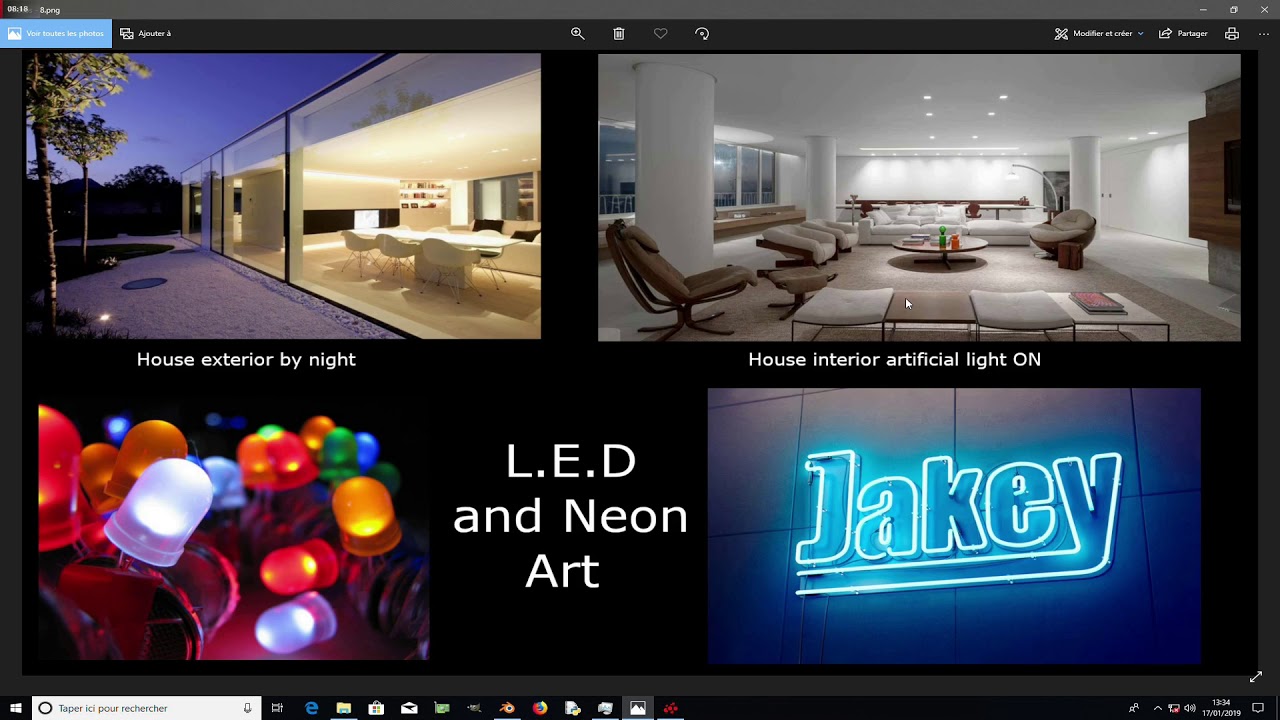1280x720 pixels.
Task: Show hidden system tray icons chevron
Action: (x=1158, y=708)
